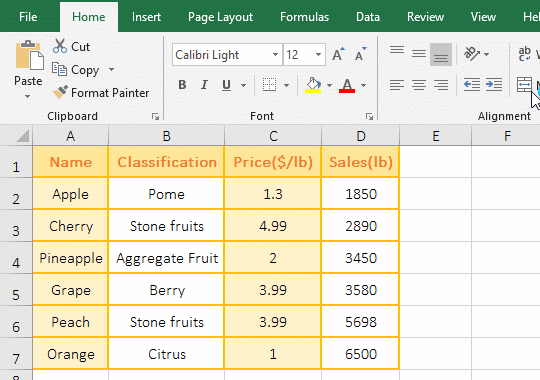Click the sales value 5698
This screenshot has height=380, width=540.
[x=361, y=322]
